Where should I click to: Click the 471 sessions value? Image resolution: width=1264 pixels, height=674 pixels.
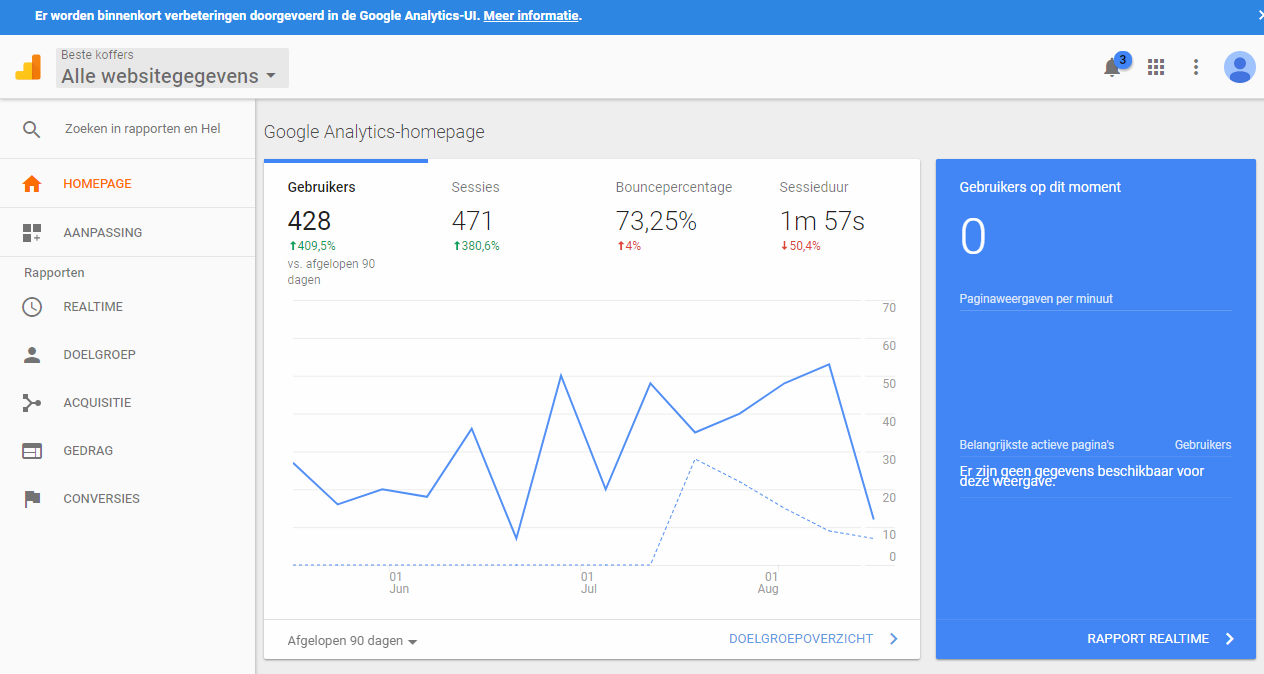coord(473,221)
